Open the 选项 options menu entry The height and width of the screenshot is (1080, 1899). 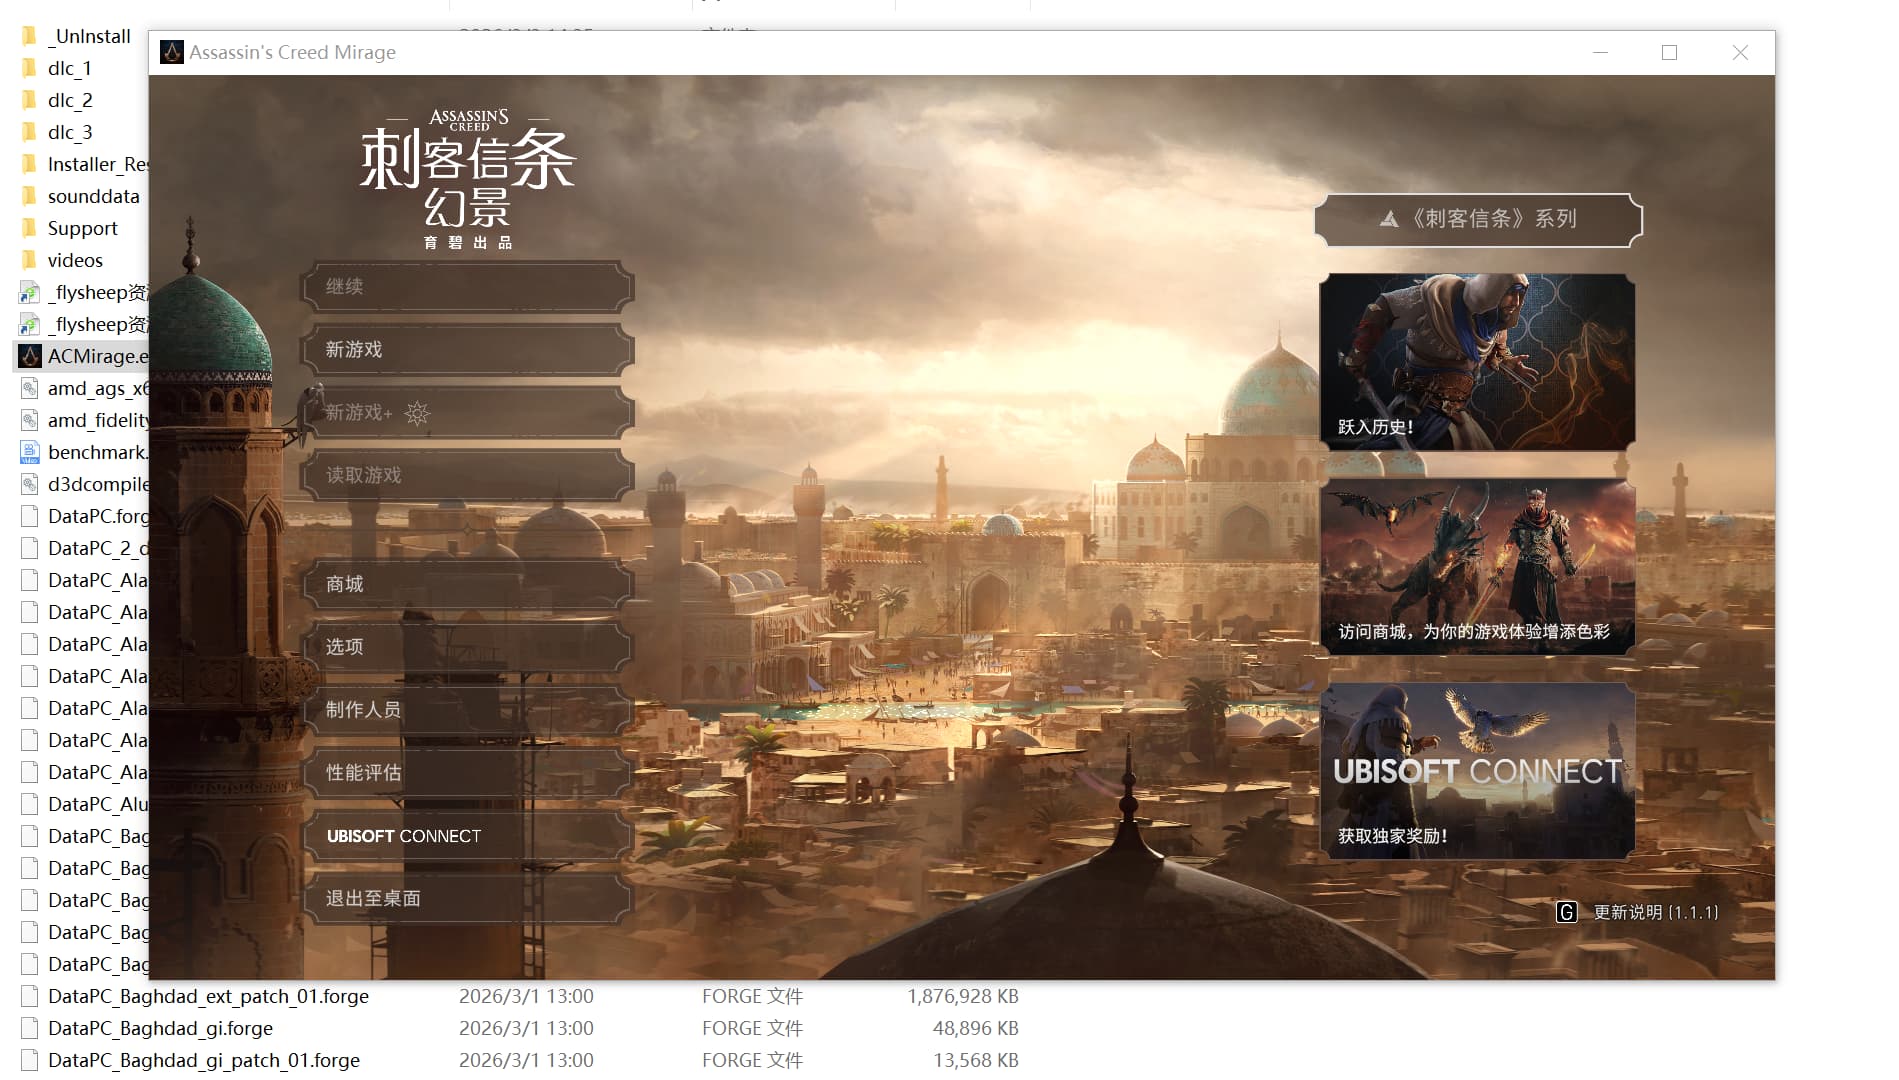point(467,647)
